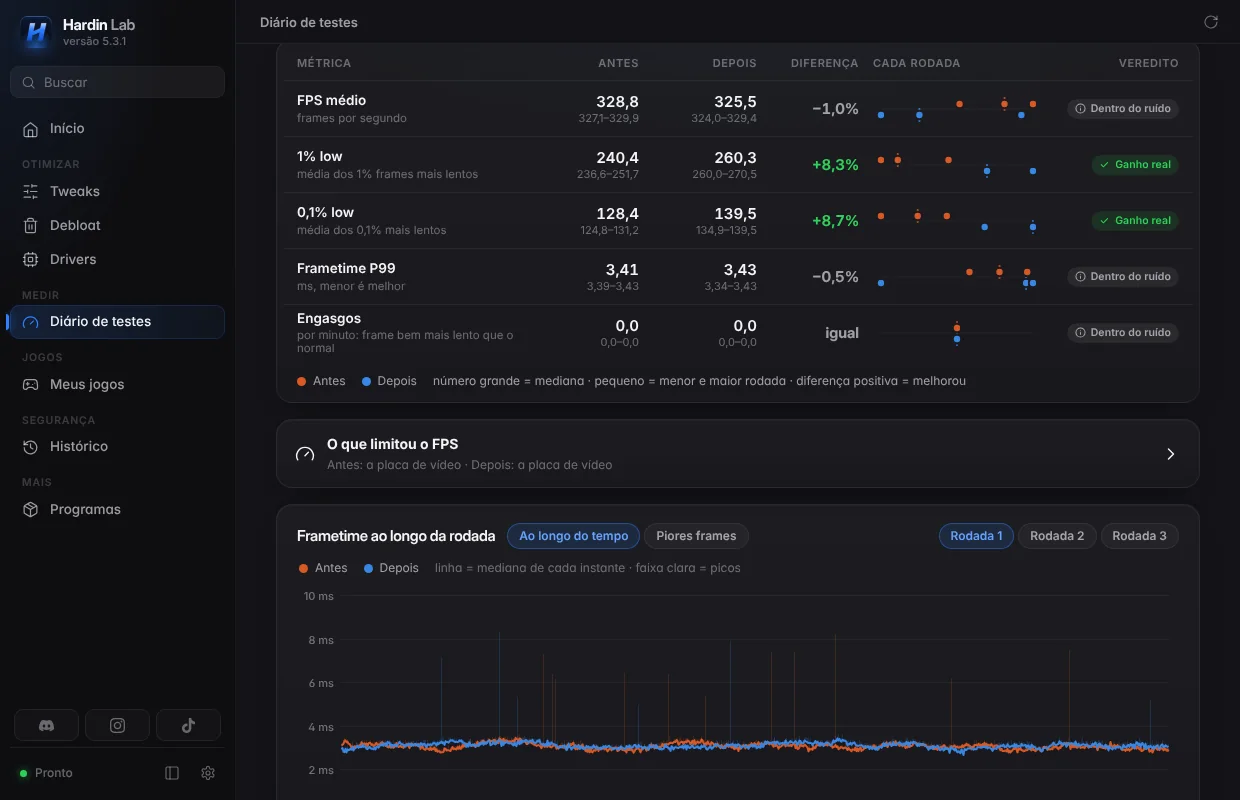This screenshot has height=800, width=1240.
Task: Select the Ao longo do tempo tab
Action: (574, 536)
